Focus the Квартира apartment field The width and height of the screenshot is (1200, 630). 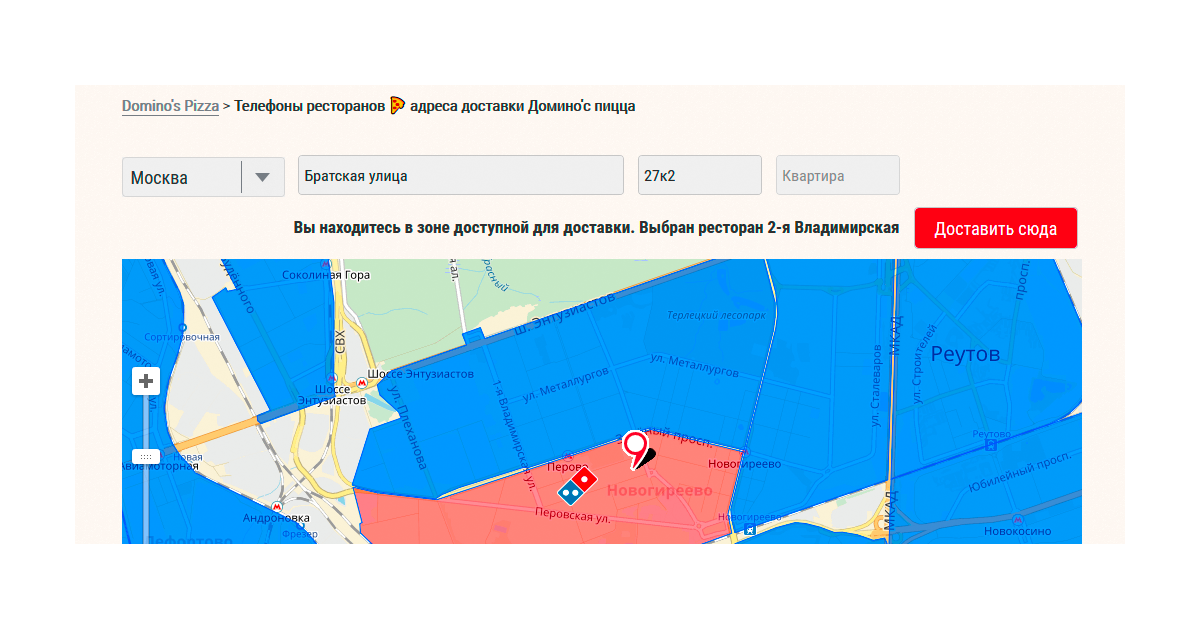(838, 175)
